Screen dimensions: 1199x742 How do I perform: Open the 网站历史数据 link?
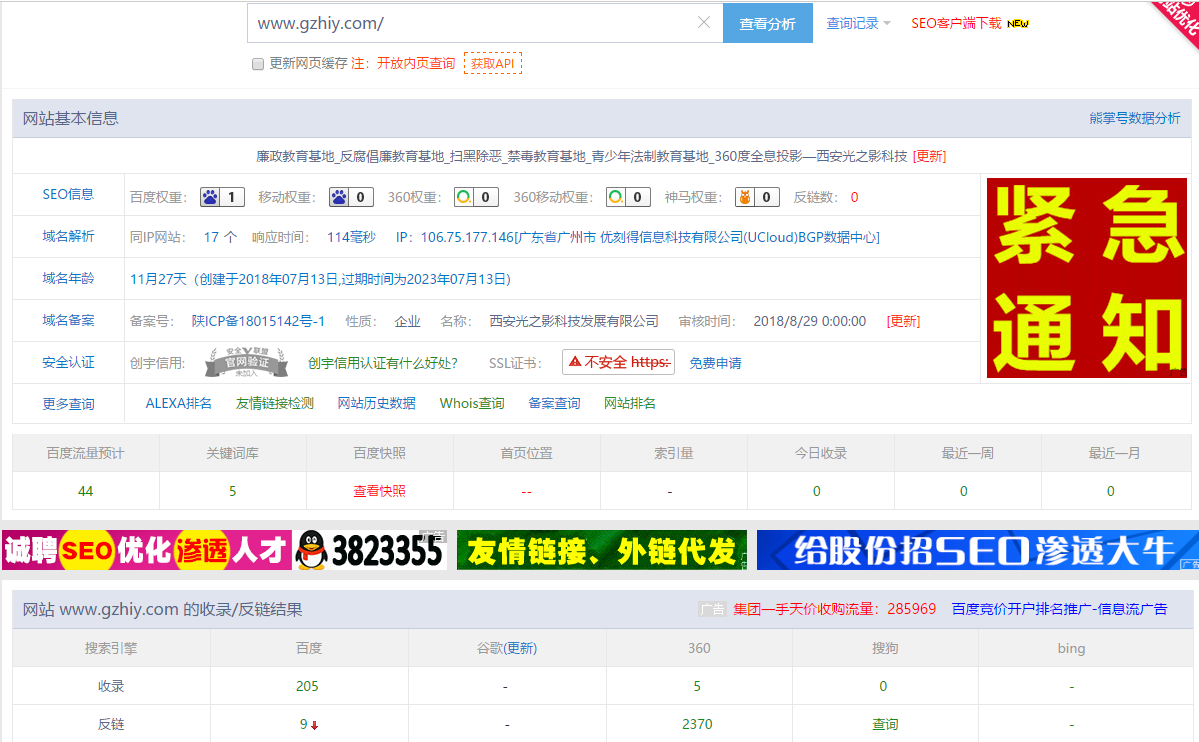[x=377, y=403]
